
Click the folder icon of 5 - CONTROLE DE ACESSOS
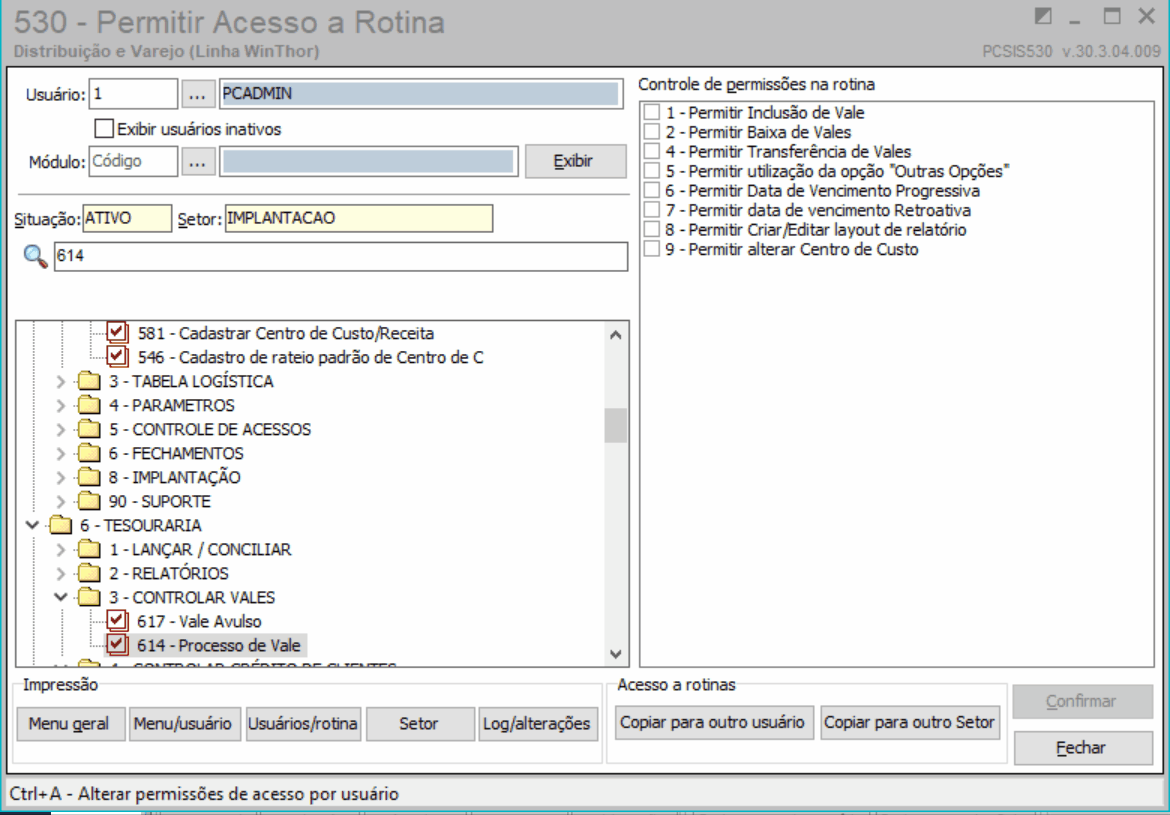tap(90, 430)
